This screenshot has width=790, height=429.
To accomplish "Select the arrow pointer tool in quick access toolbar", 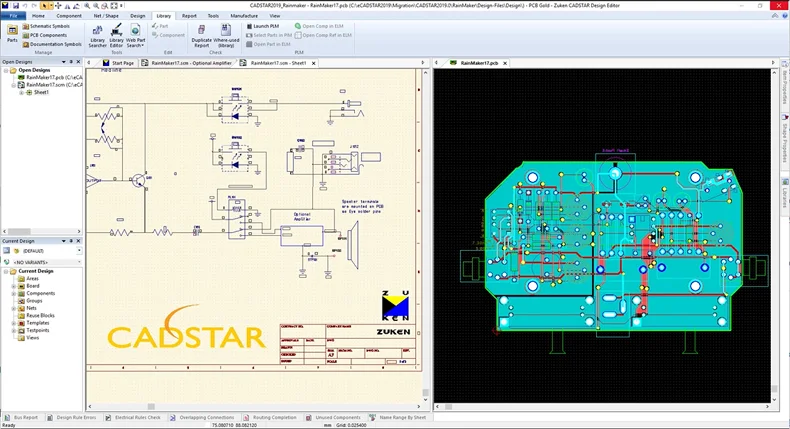I will click(44, 6).
